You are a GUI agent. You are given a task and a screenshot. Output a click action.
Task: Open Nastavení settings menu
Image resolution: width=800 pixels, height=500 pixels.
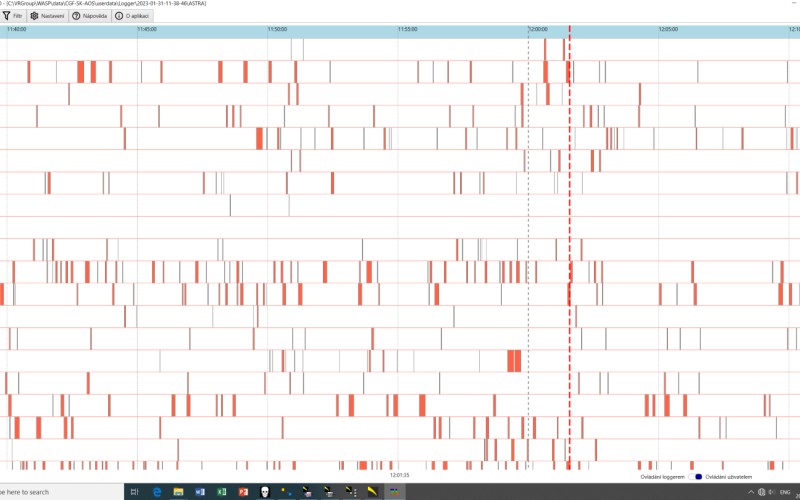pyautogui.click(x=48, y=16)
